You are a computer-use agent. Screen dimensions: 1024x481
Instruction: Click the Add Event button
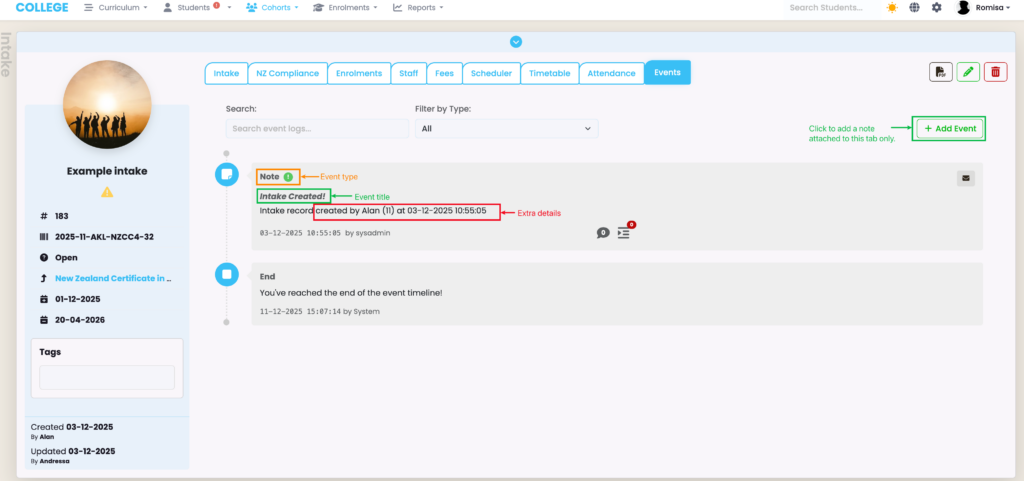950,129
